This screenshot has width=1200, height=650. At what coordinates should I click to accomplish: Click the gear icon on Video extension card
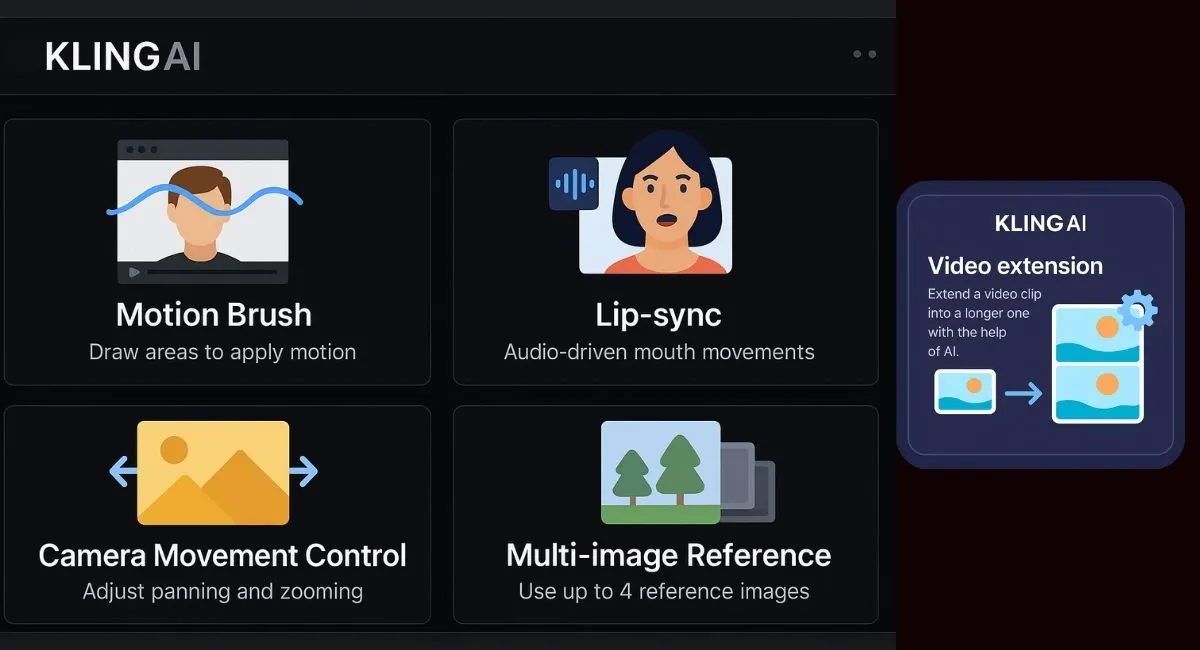coord(1136,310)
